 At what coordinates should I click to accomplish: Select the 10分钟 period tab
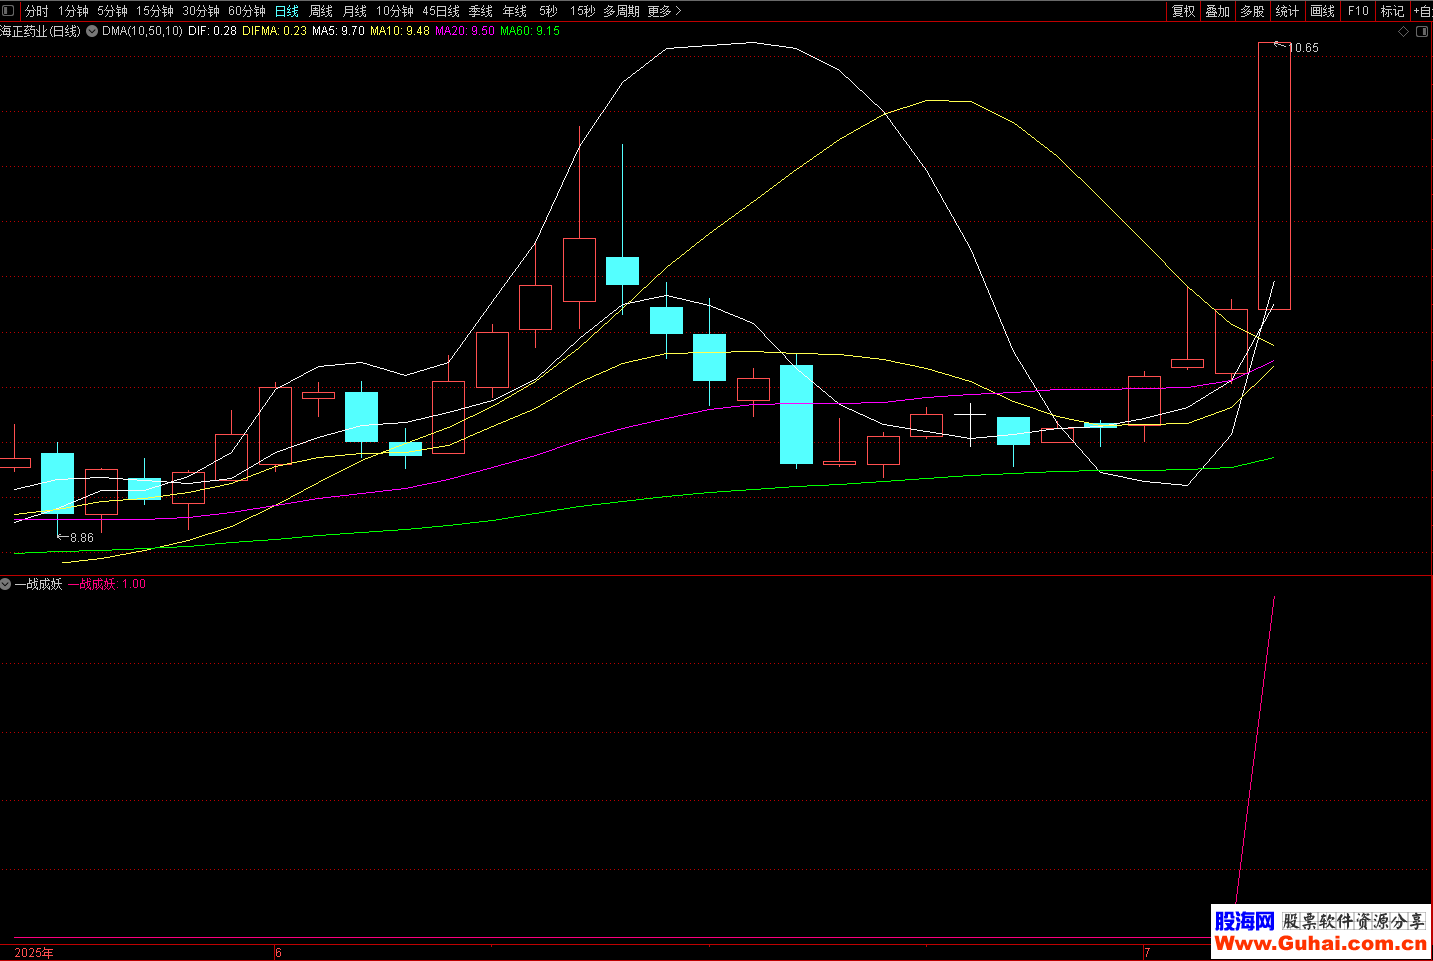click(x=395, y=11)
